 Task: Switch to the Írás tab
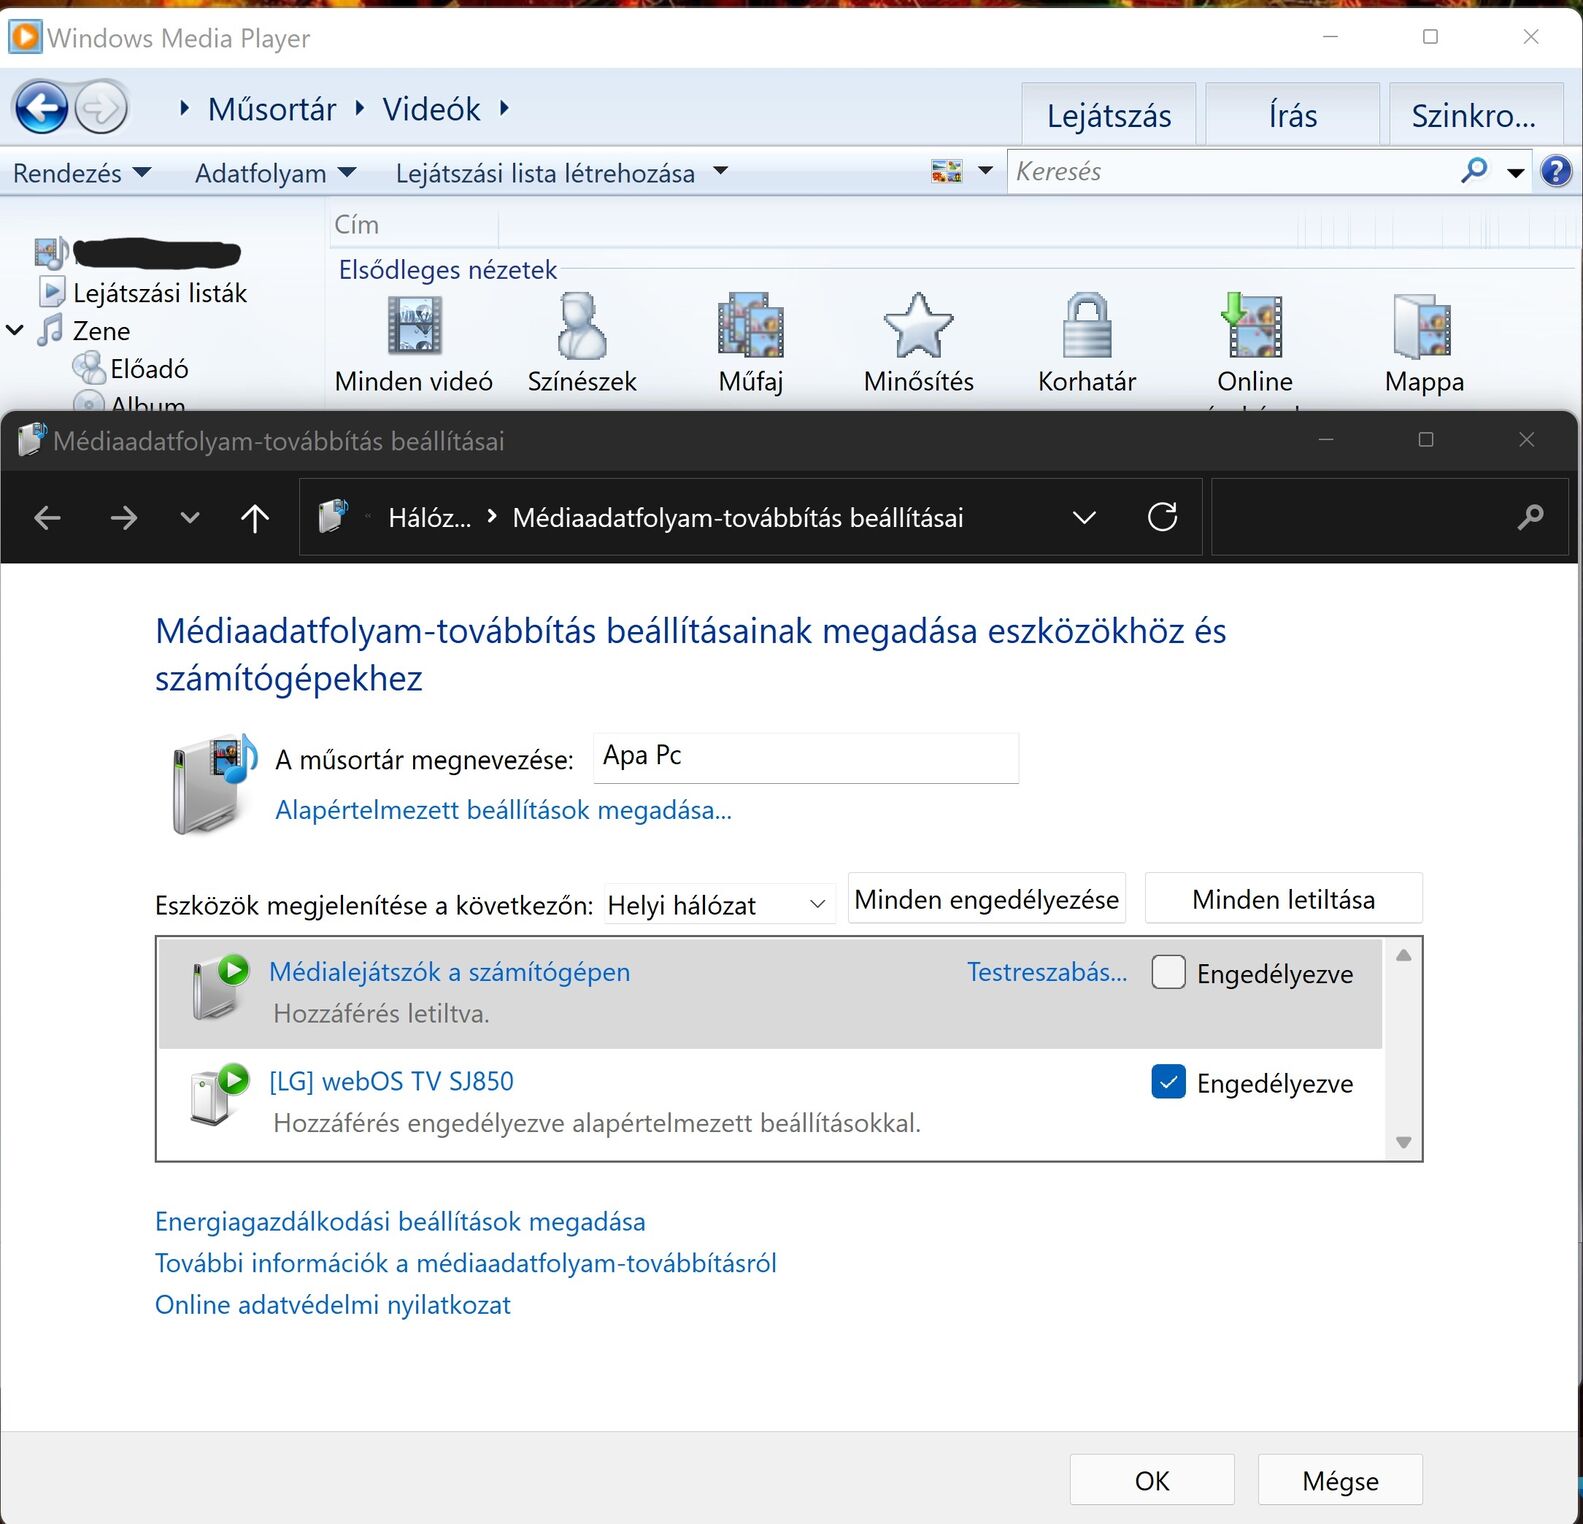(x=1292, y=115)
